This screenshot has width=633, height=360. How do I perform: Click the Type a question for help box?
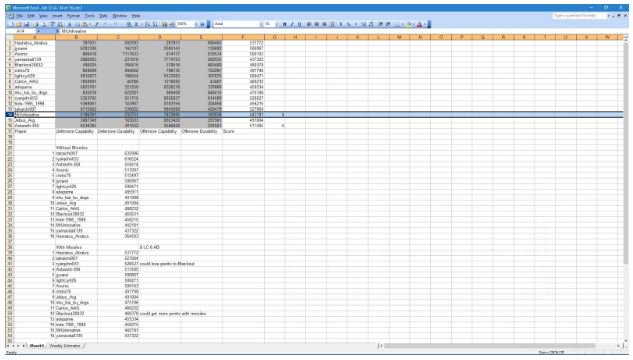[579, 16]
